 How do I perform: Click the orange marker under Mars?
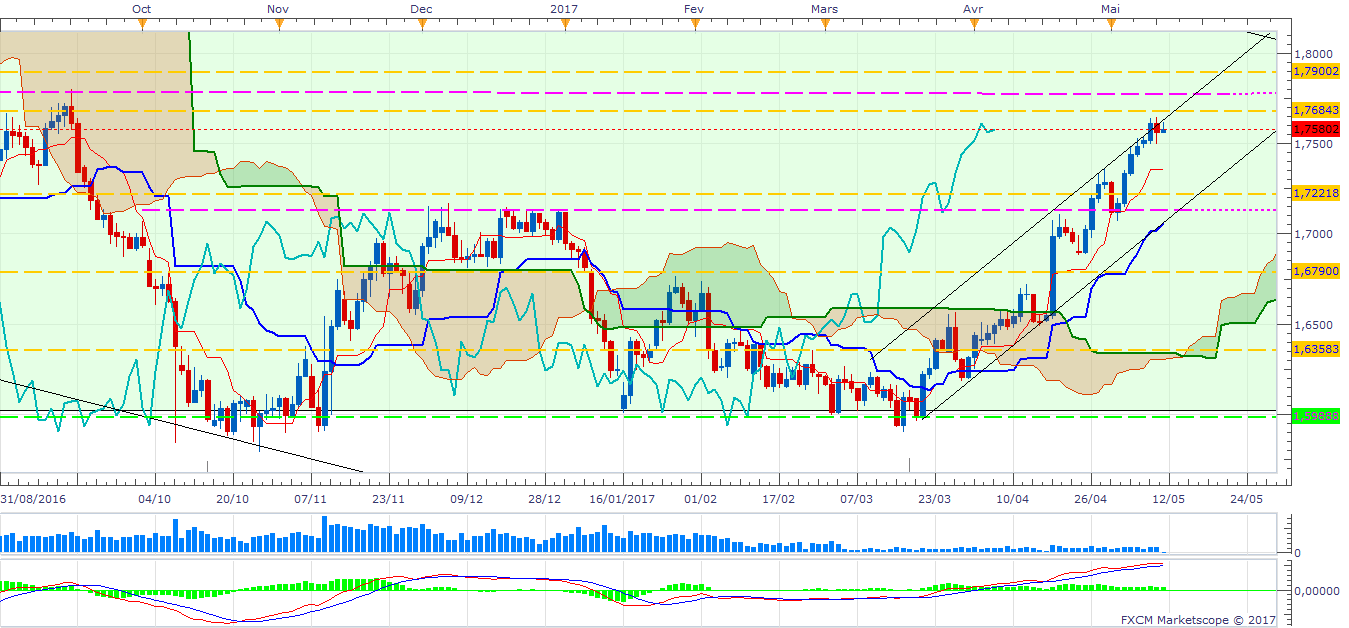pos(825,25)
